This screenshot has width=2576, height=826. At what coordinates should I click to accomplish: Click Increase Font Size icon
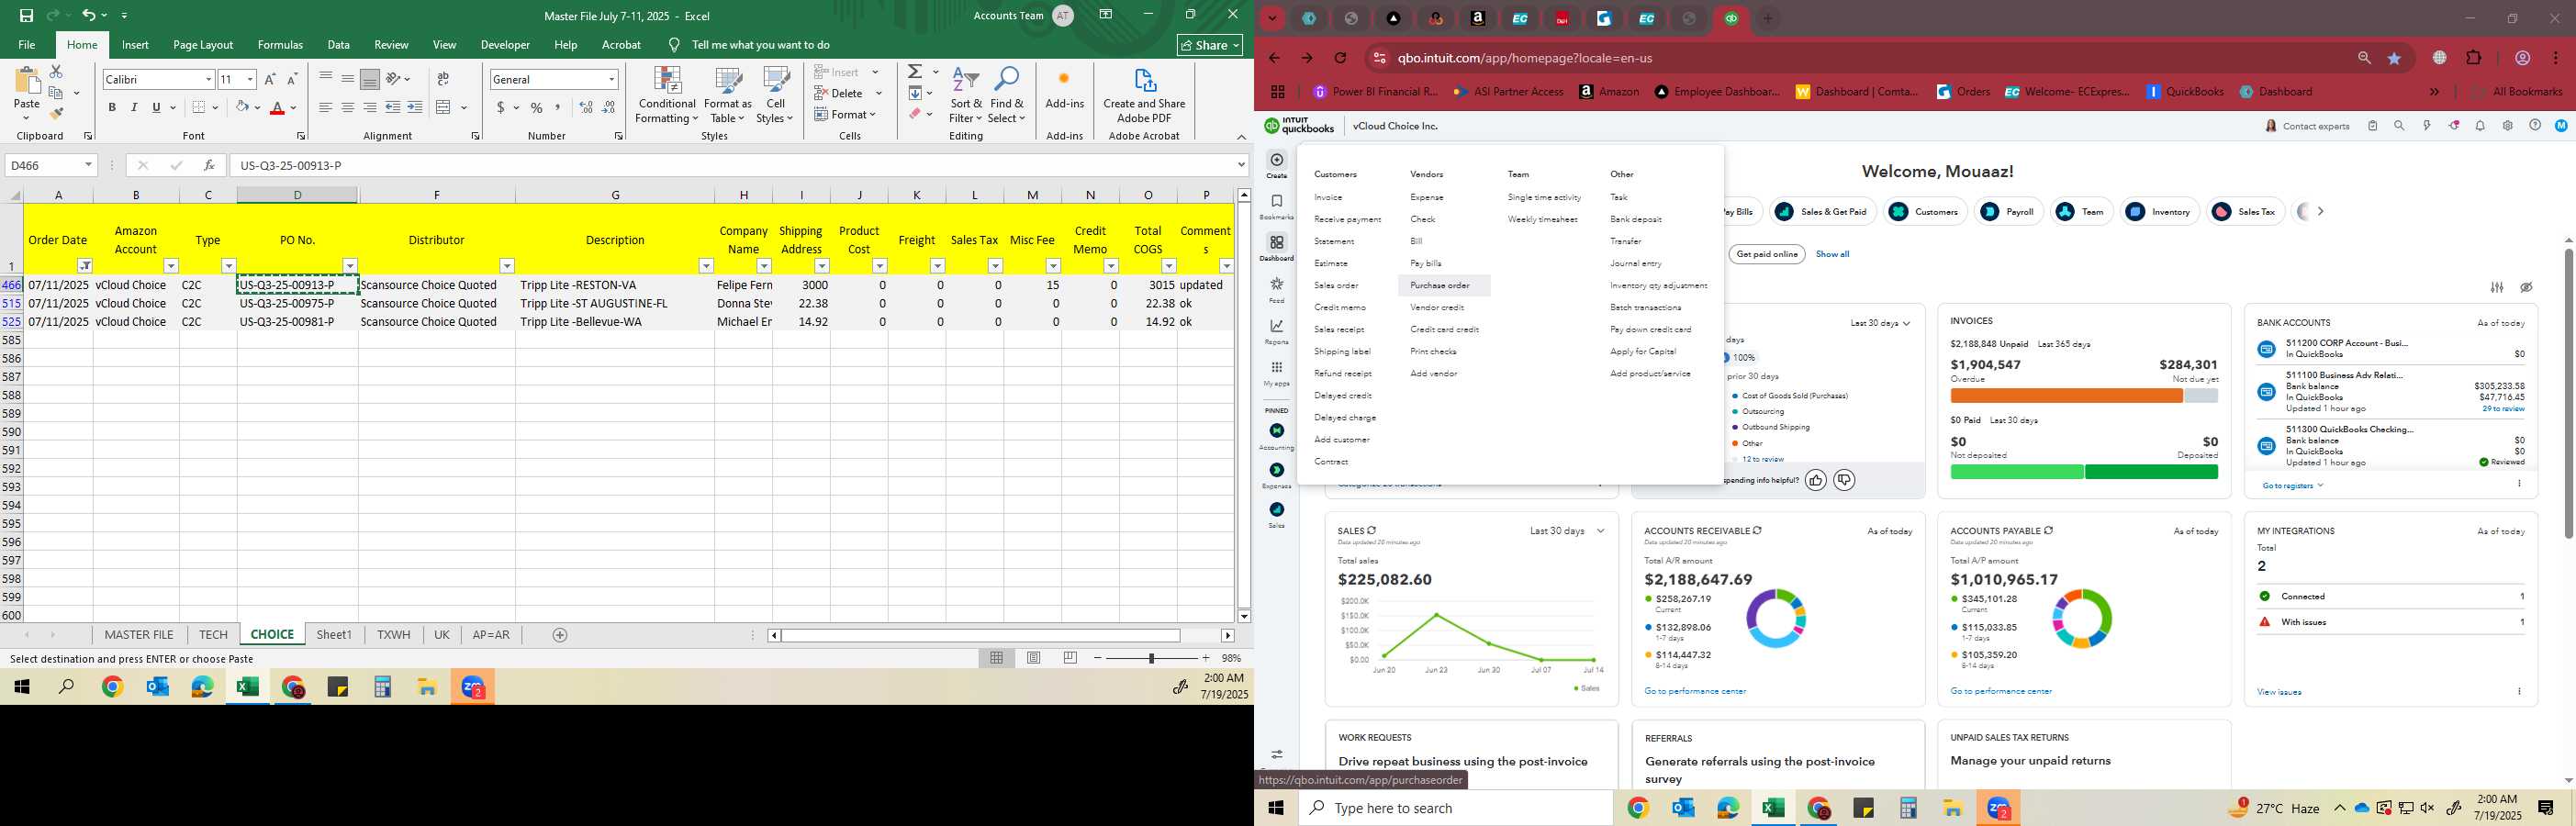click(x=270, y=79)
